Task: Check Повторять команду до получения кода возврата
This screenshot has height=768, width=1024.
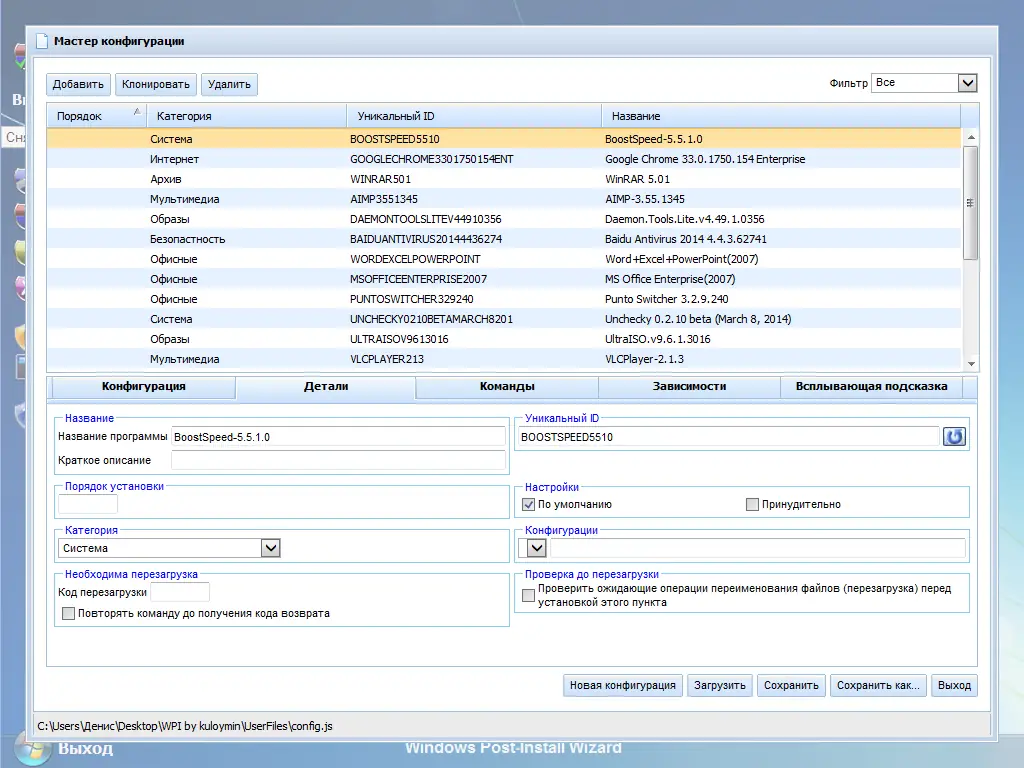Action: click(x=68, y=614)
